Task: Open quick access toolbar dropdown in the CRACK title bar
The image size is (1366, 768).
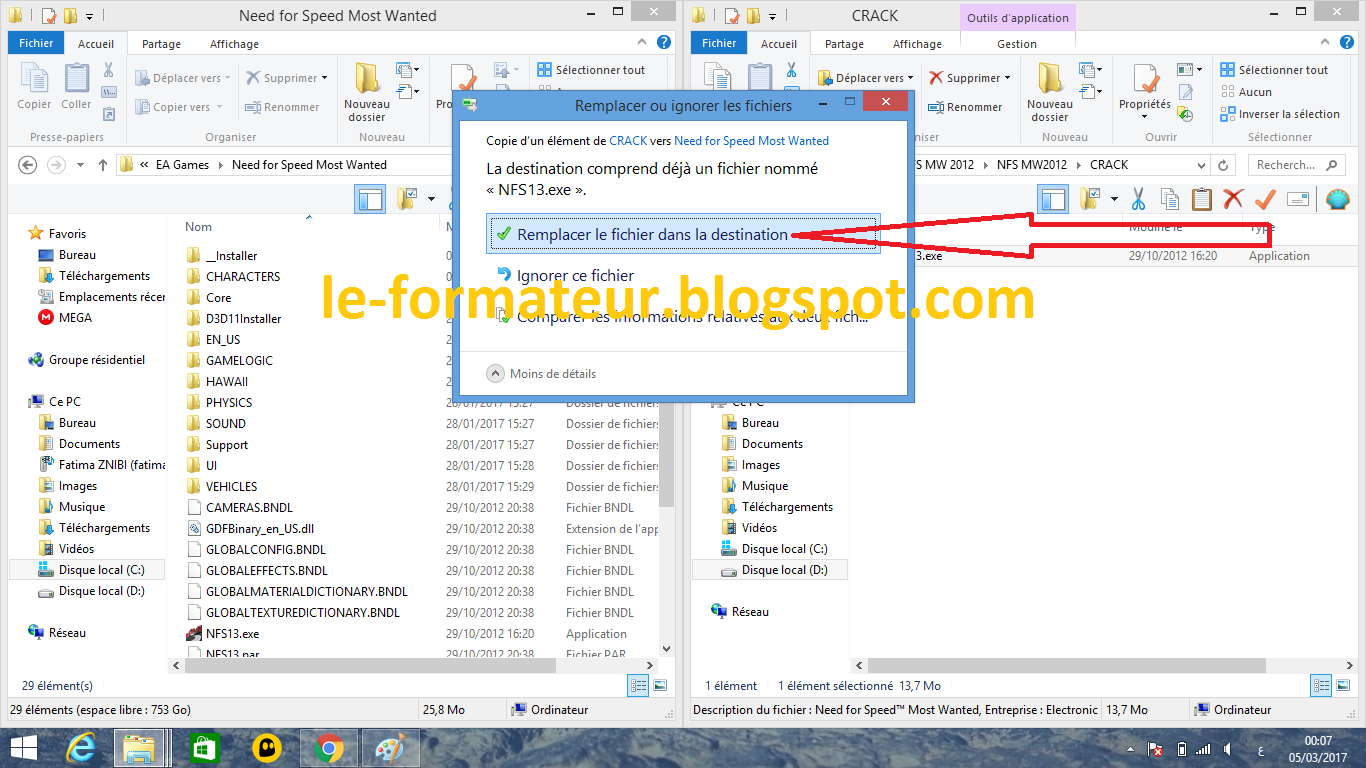Action: point(772,16)
